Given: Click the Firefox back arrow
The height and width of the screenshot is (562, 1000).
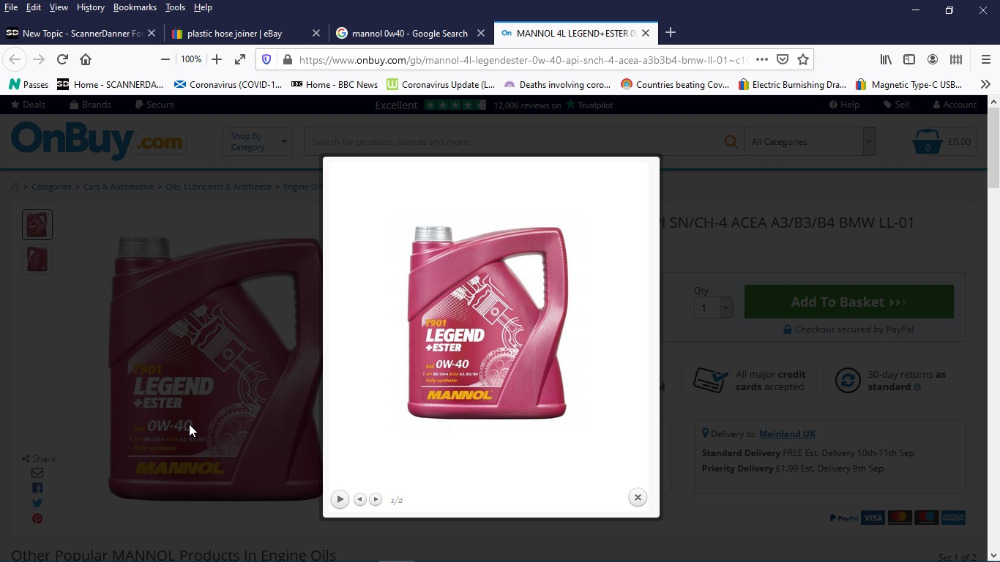Looking at the screenshot, I should tap(15, 59).
